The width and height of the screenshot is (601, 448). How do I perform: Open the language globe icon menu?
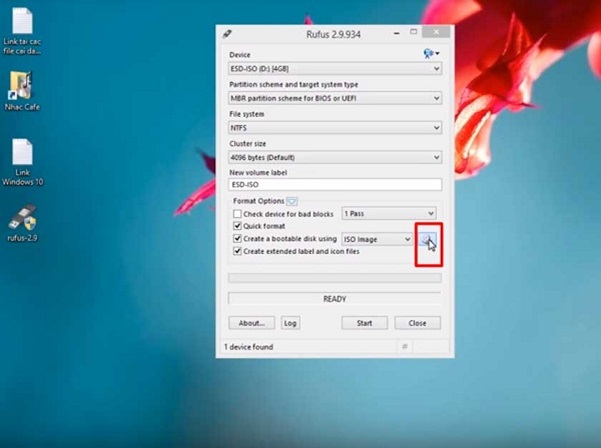431,53
